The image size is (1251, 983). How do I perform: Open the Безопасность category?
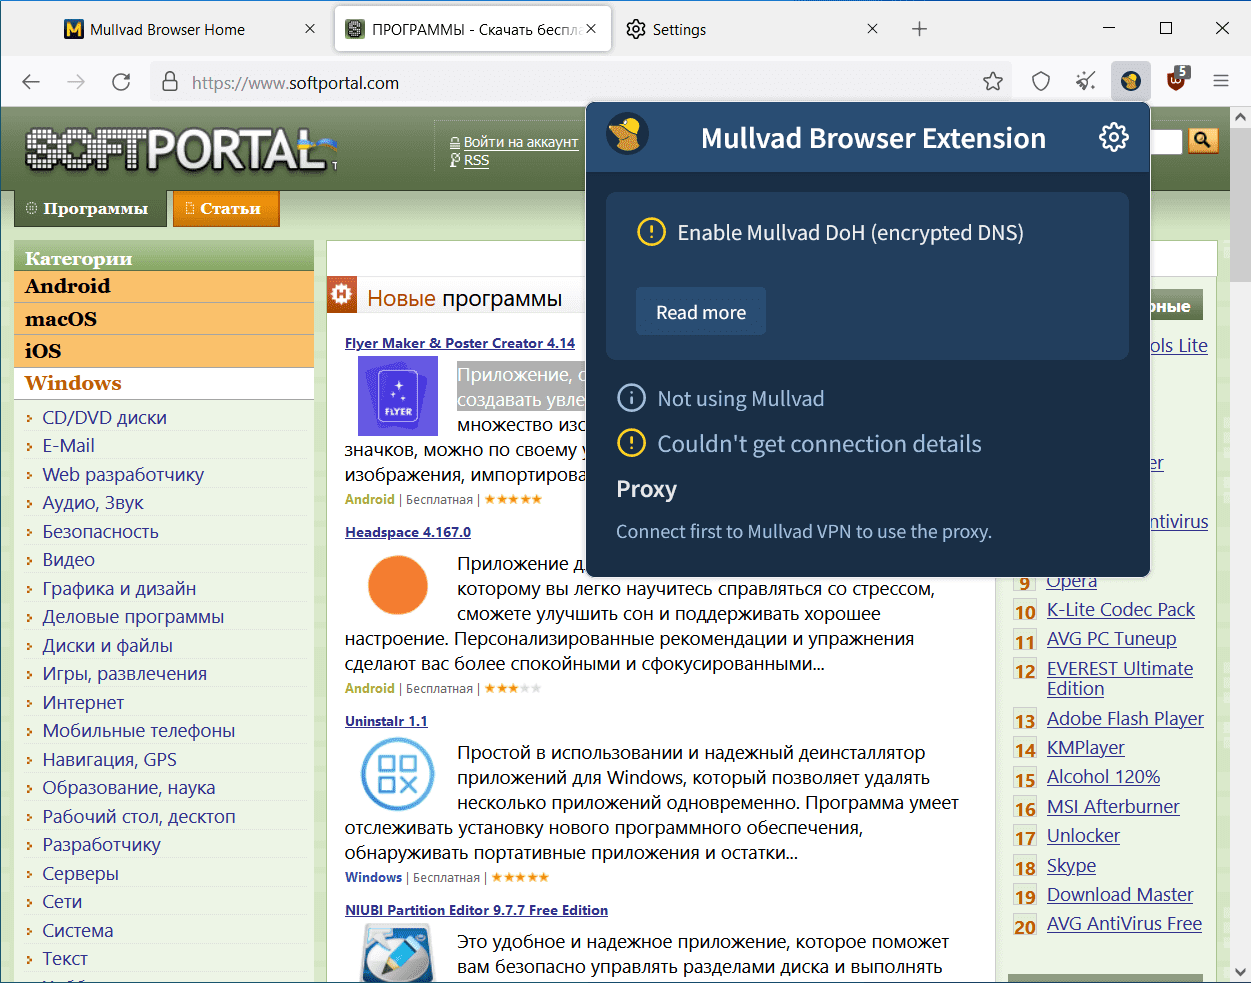click(100, 532)
